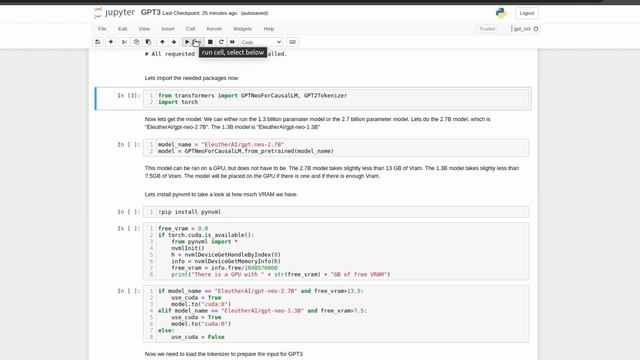Open the Cell menu
640x360 pixels.
tap(190, 29)
